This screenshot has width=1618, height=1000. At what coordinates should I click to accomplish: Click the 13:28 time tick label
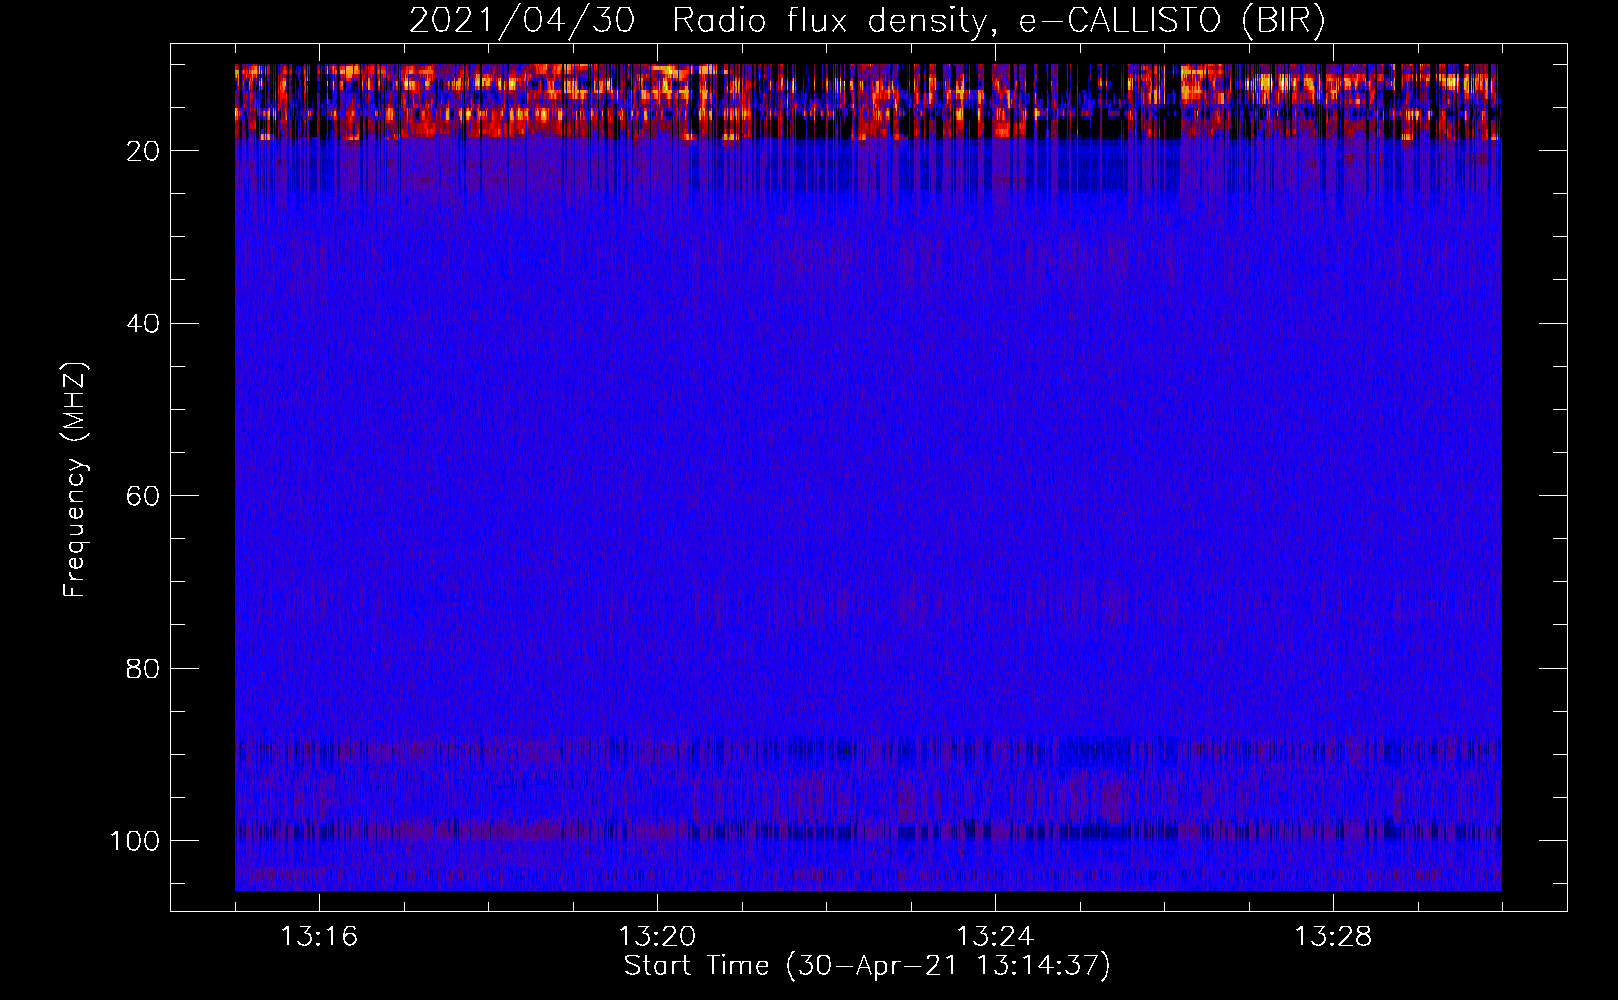(x=1333, y=937)
